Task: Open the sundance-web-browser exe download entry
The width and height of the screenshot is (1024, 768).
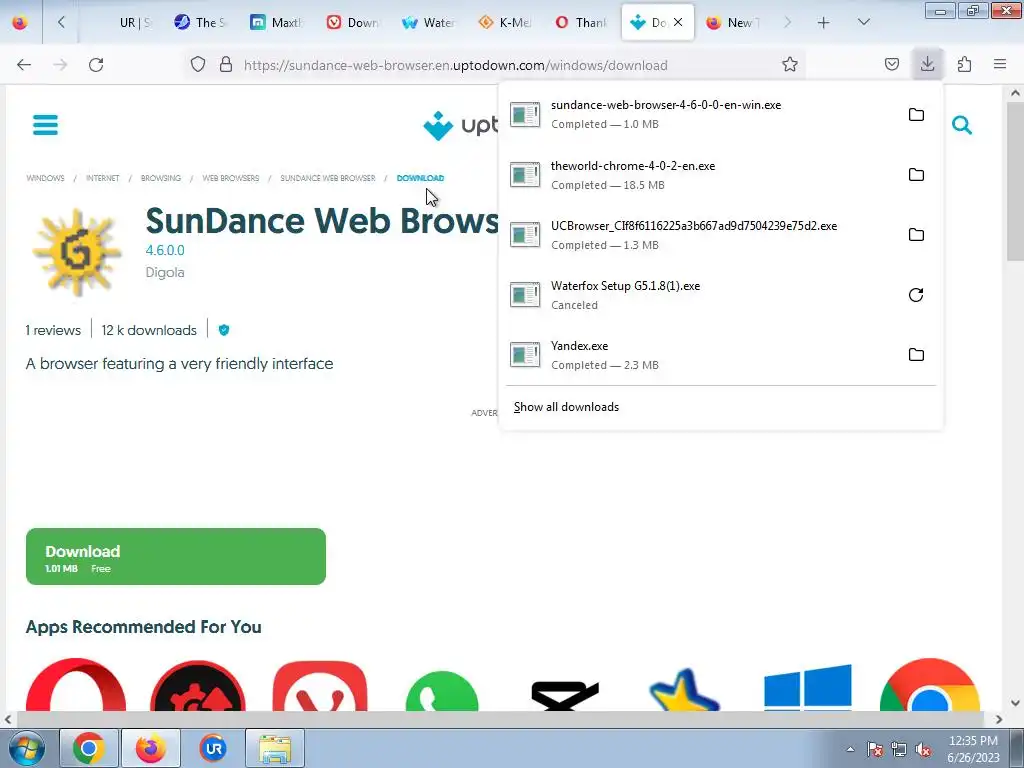Action: [701, 114]
